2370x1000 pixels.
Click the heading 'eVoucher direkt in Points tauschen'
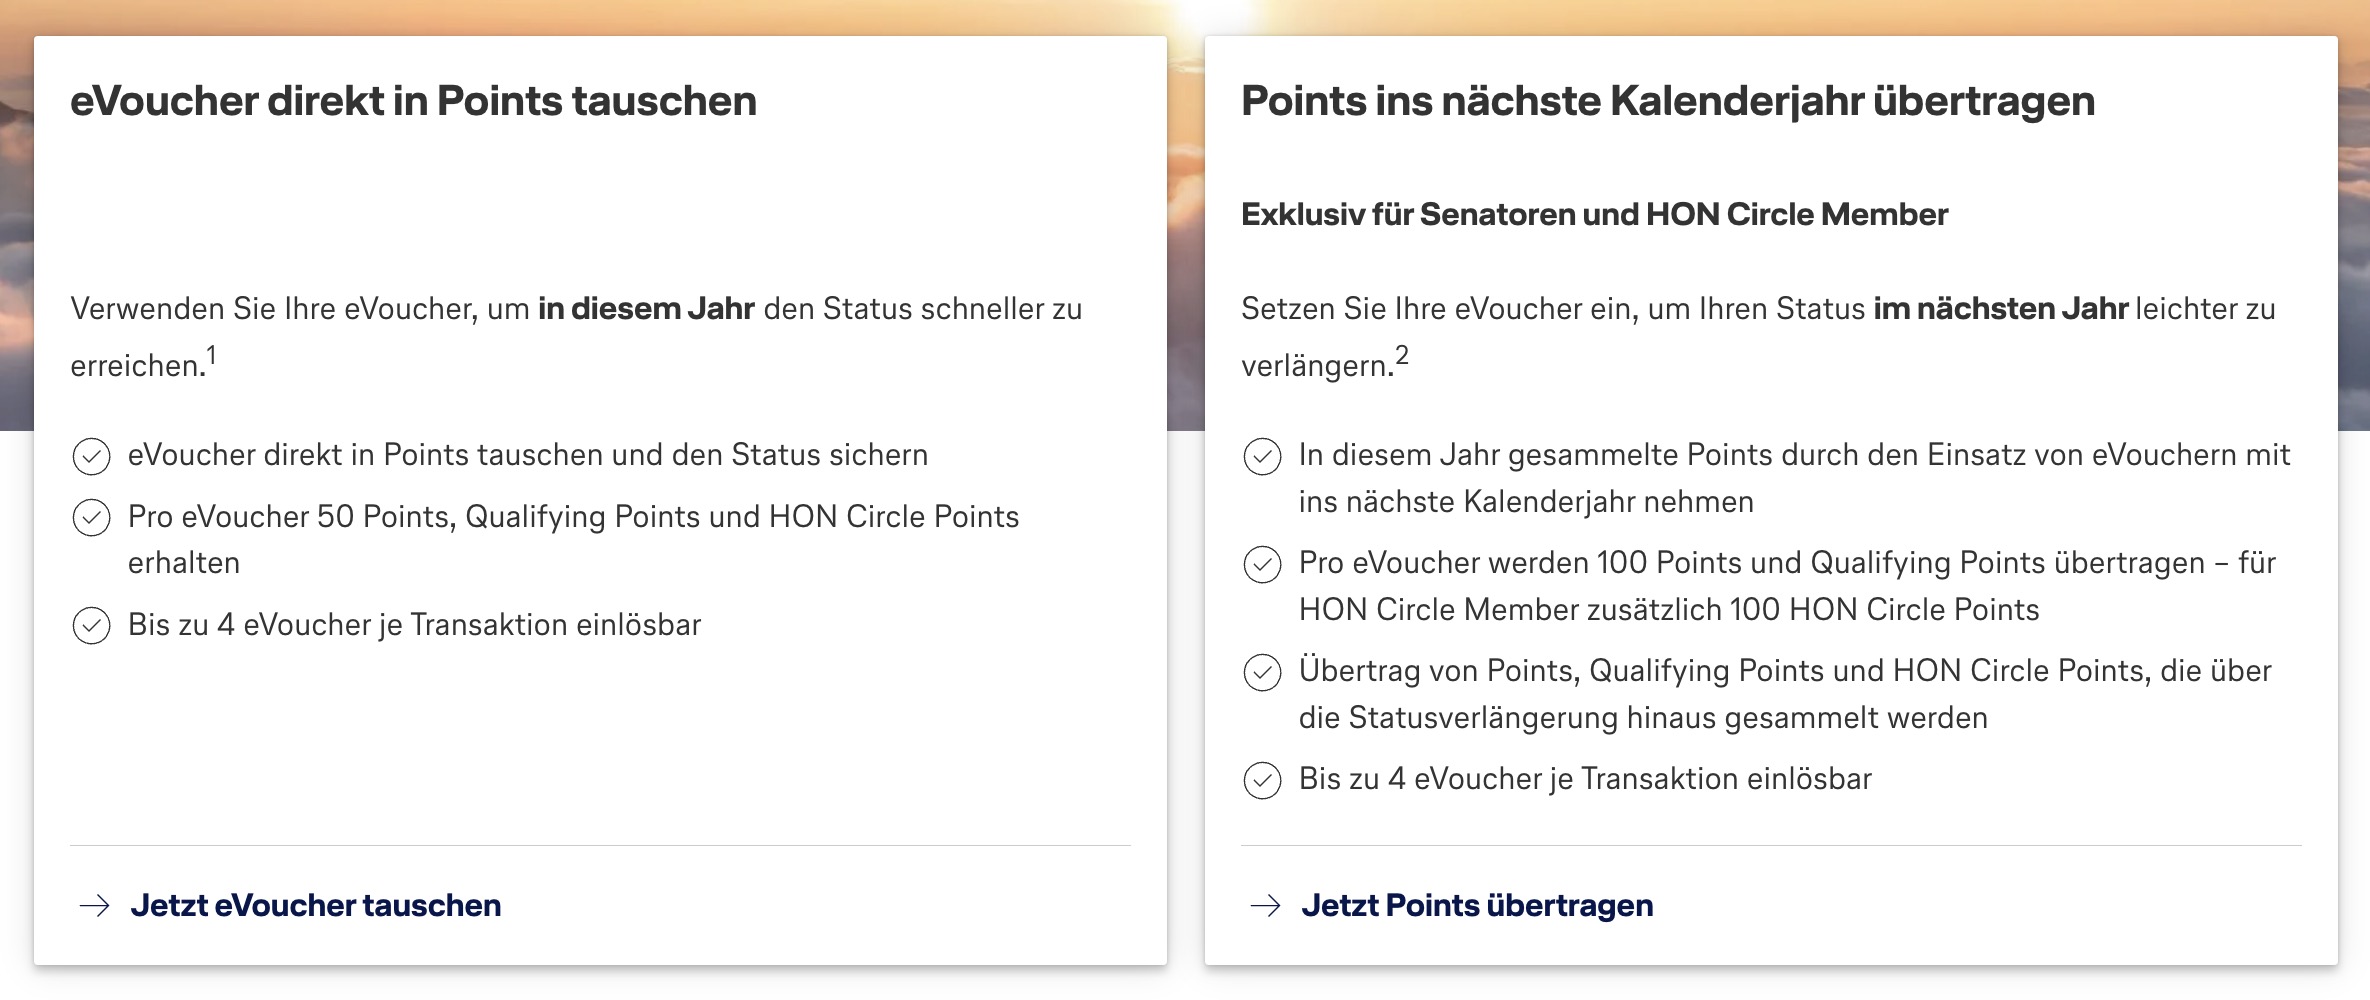(x=413, y=102)
